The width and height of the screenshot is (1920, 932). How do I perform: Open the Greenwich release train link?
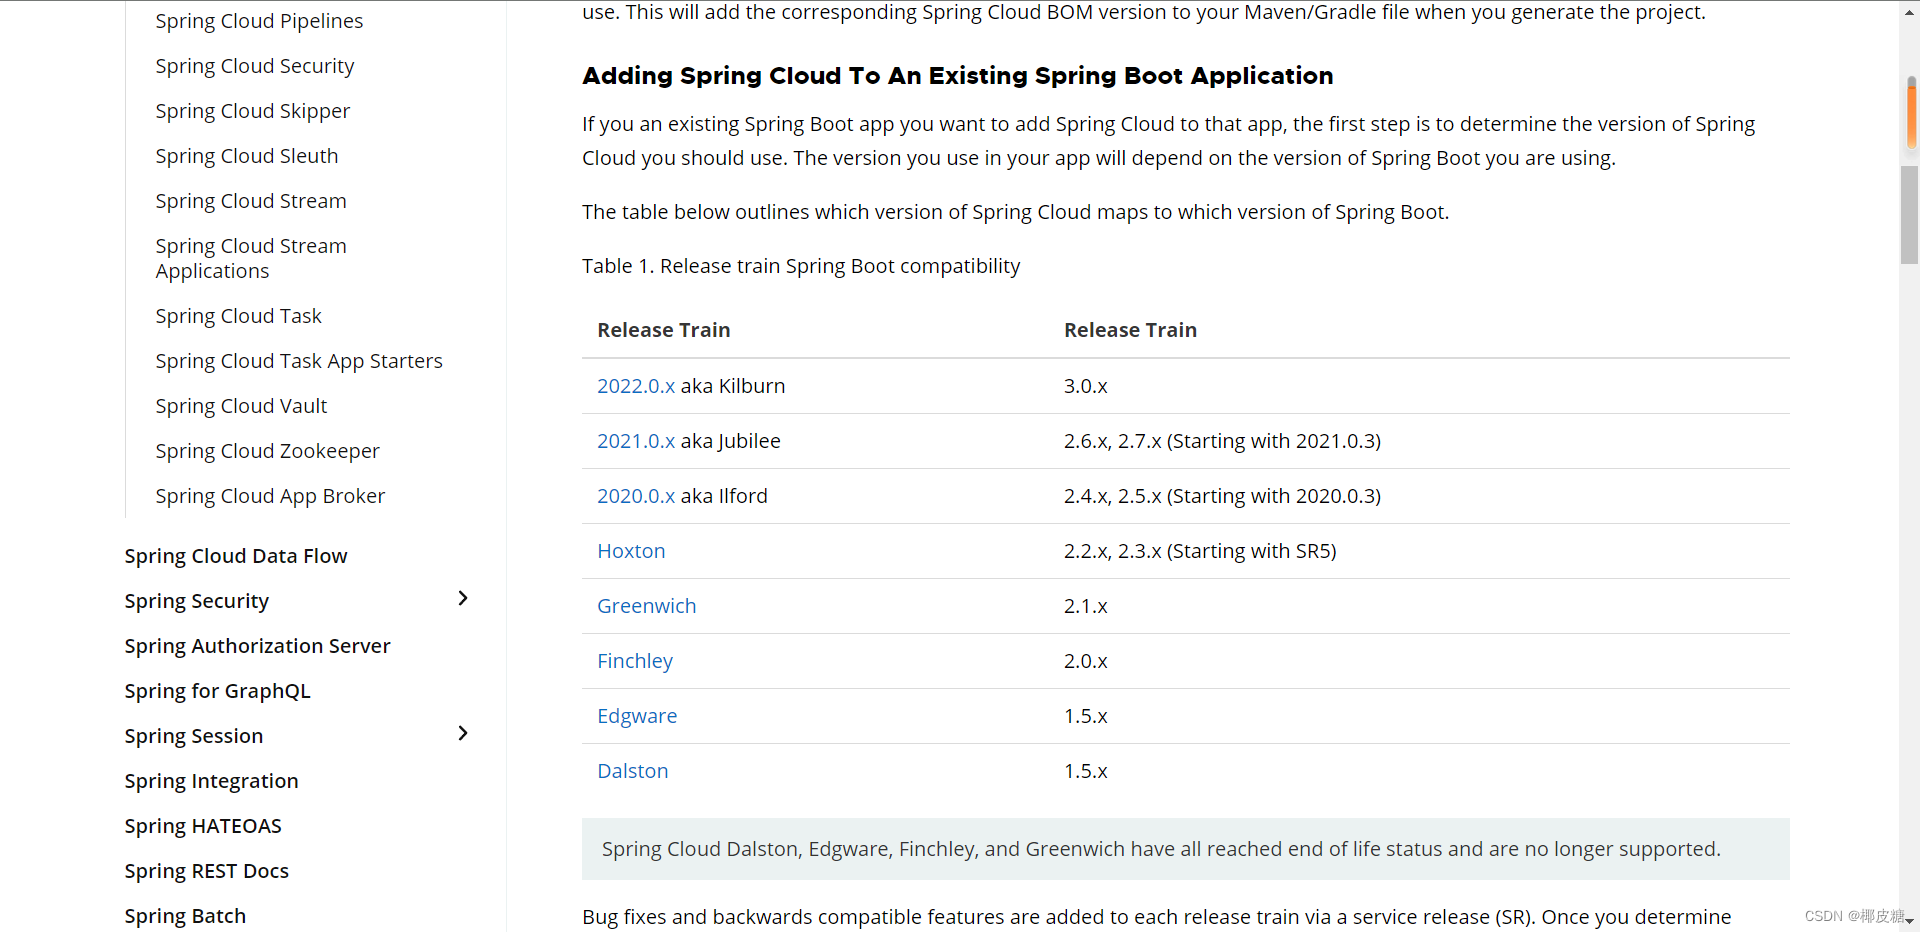[646, 606]
